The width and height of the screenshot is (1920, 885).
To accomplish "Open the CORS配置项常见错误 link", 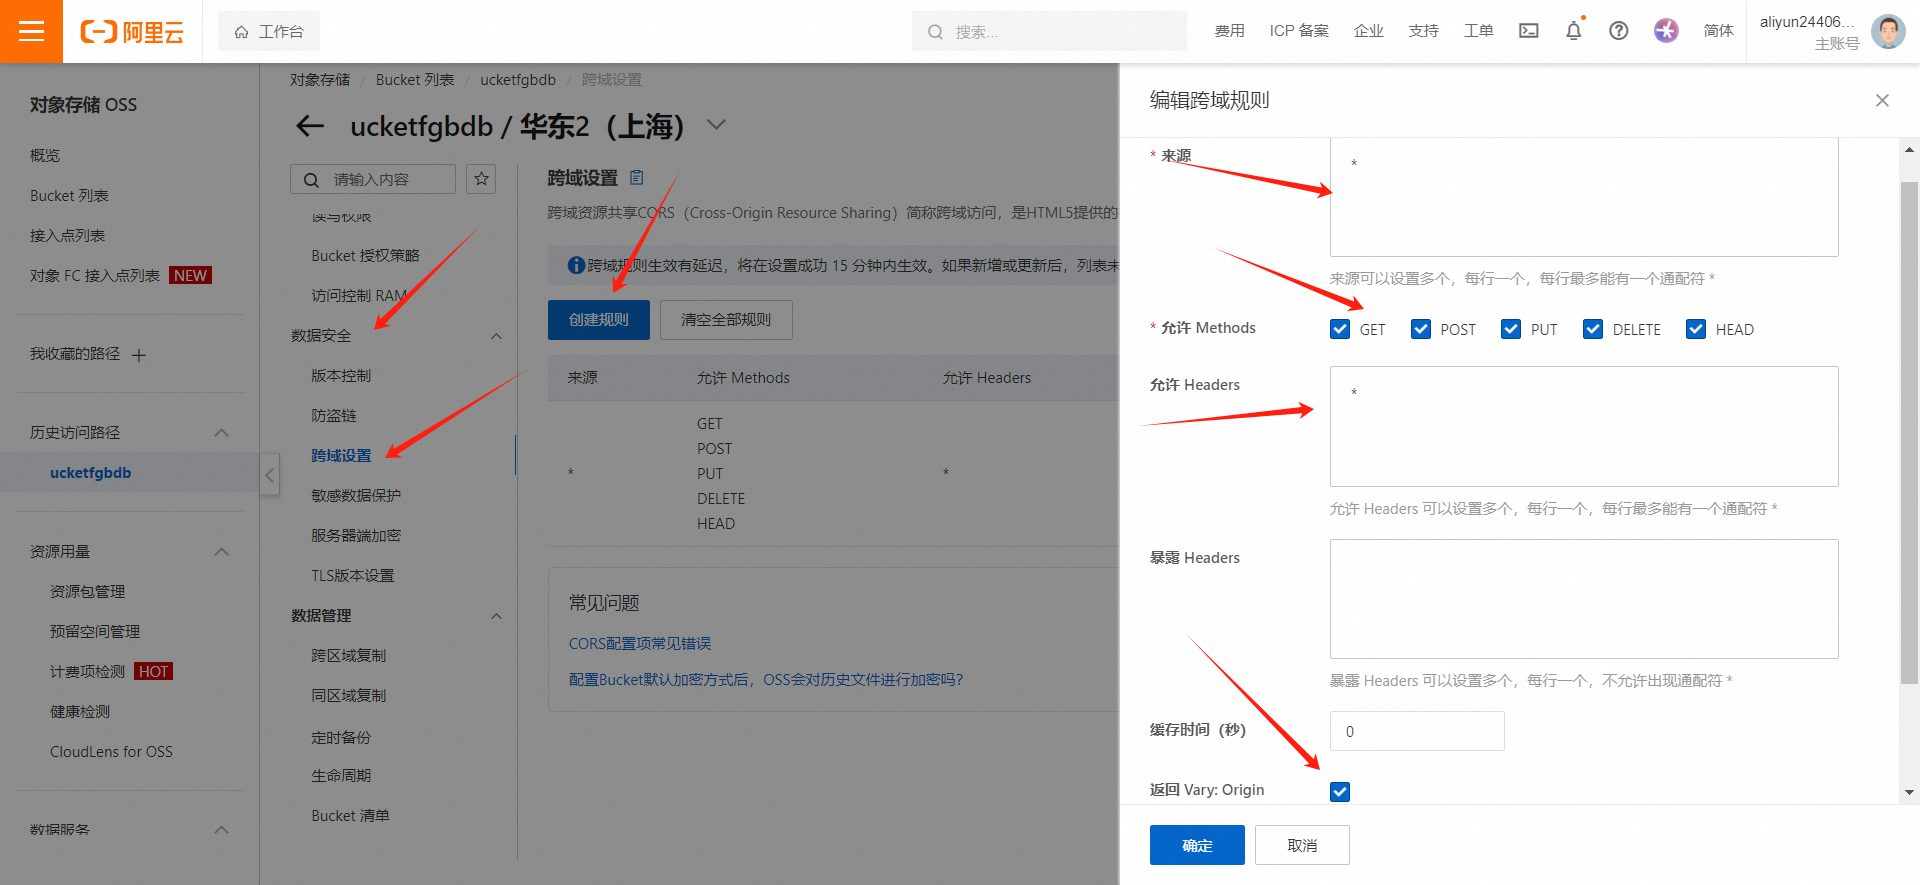I will tap(640, 644).
